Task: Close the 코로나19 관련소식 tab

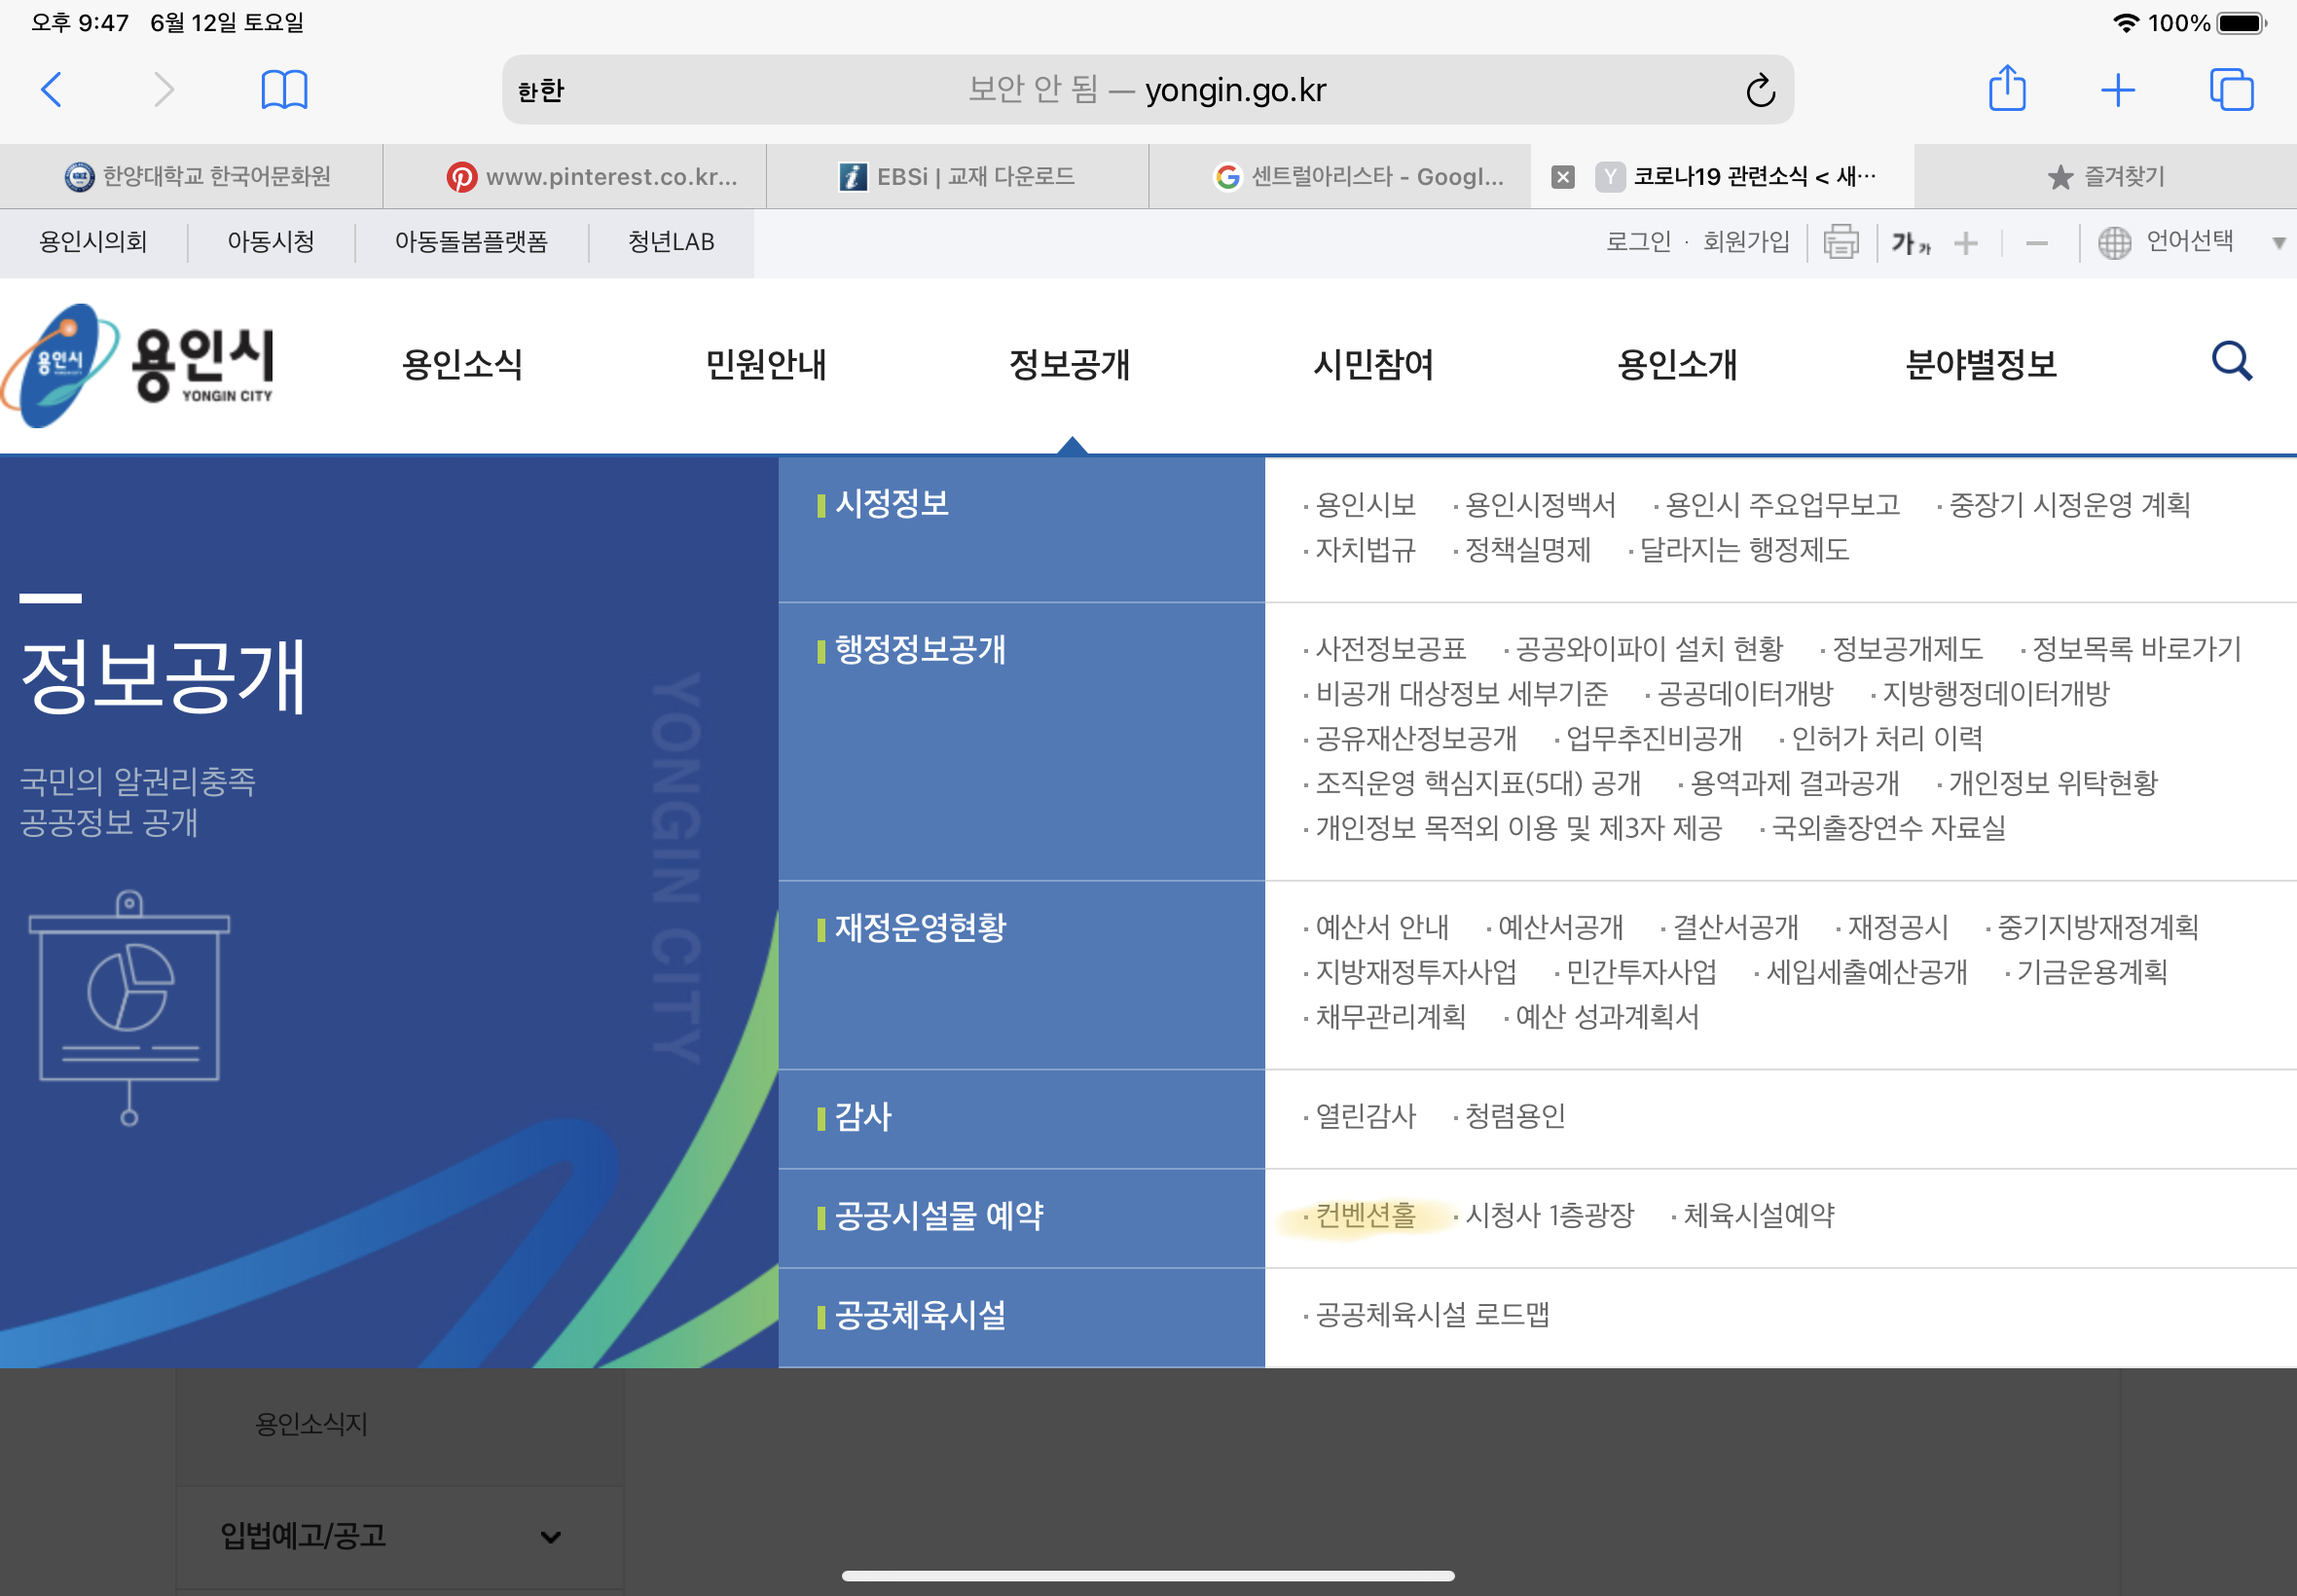Action: [1563, 177]
